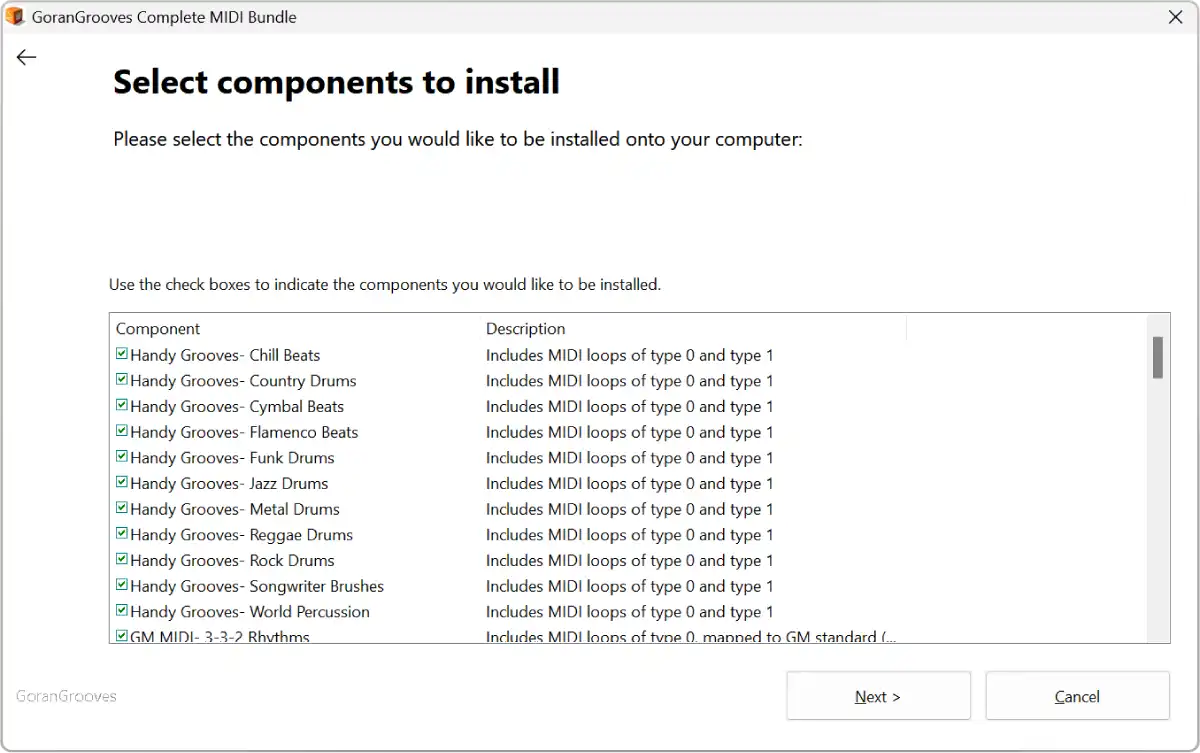Viewport: 1200px width, 753px height.
Task: Click the Cancel button
Action: pyautogui.click(x=1077, y=696)
